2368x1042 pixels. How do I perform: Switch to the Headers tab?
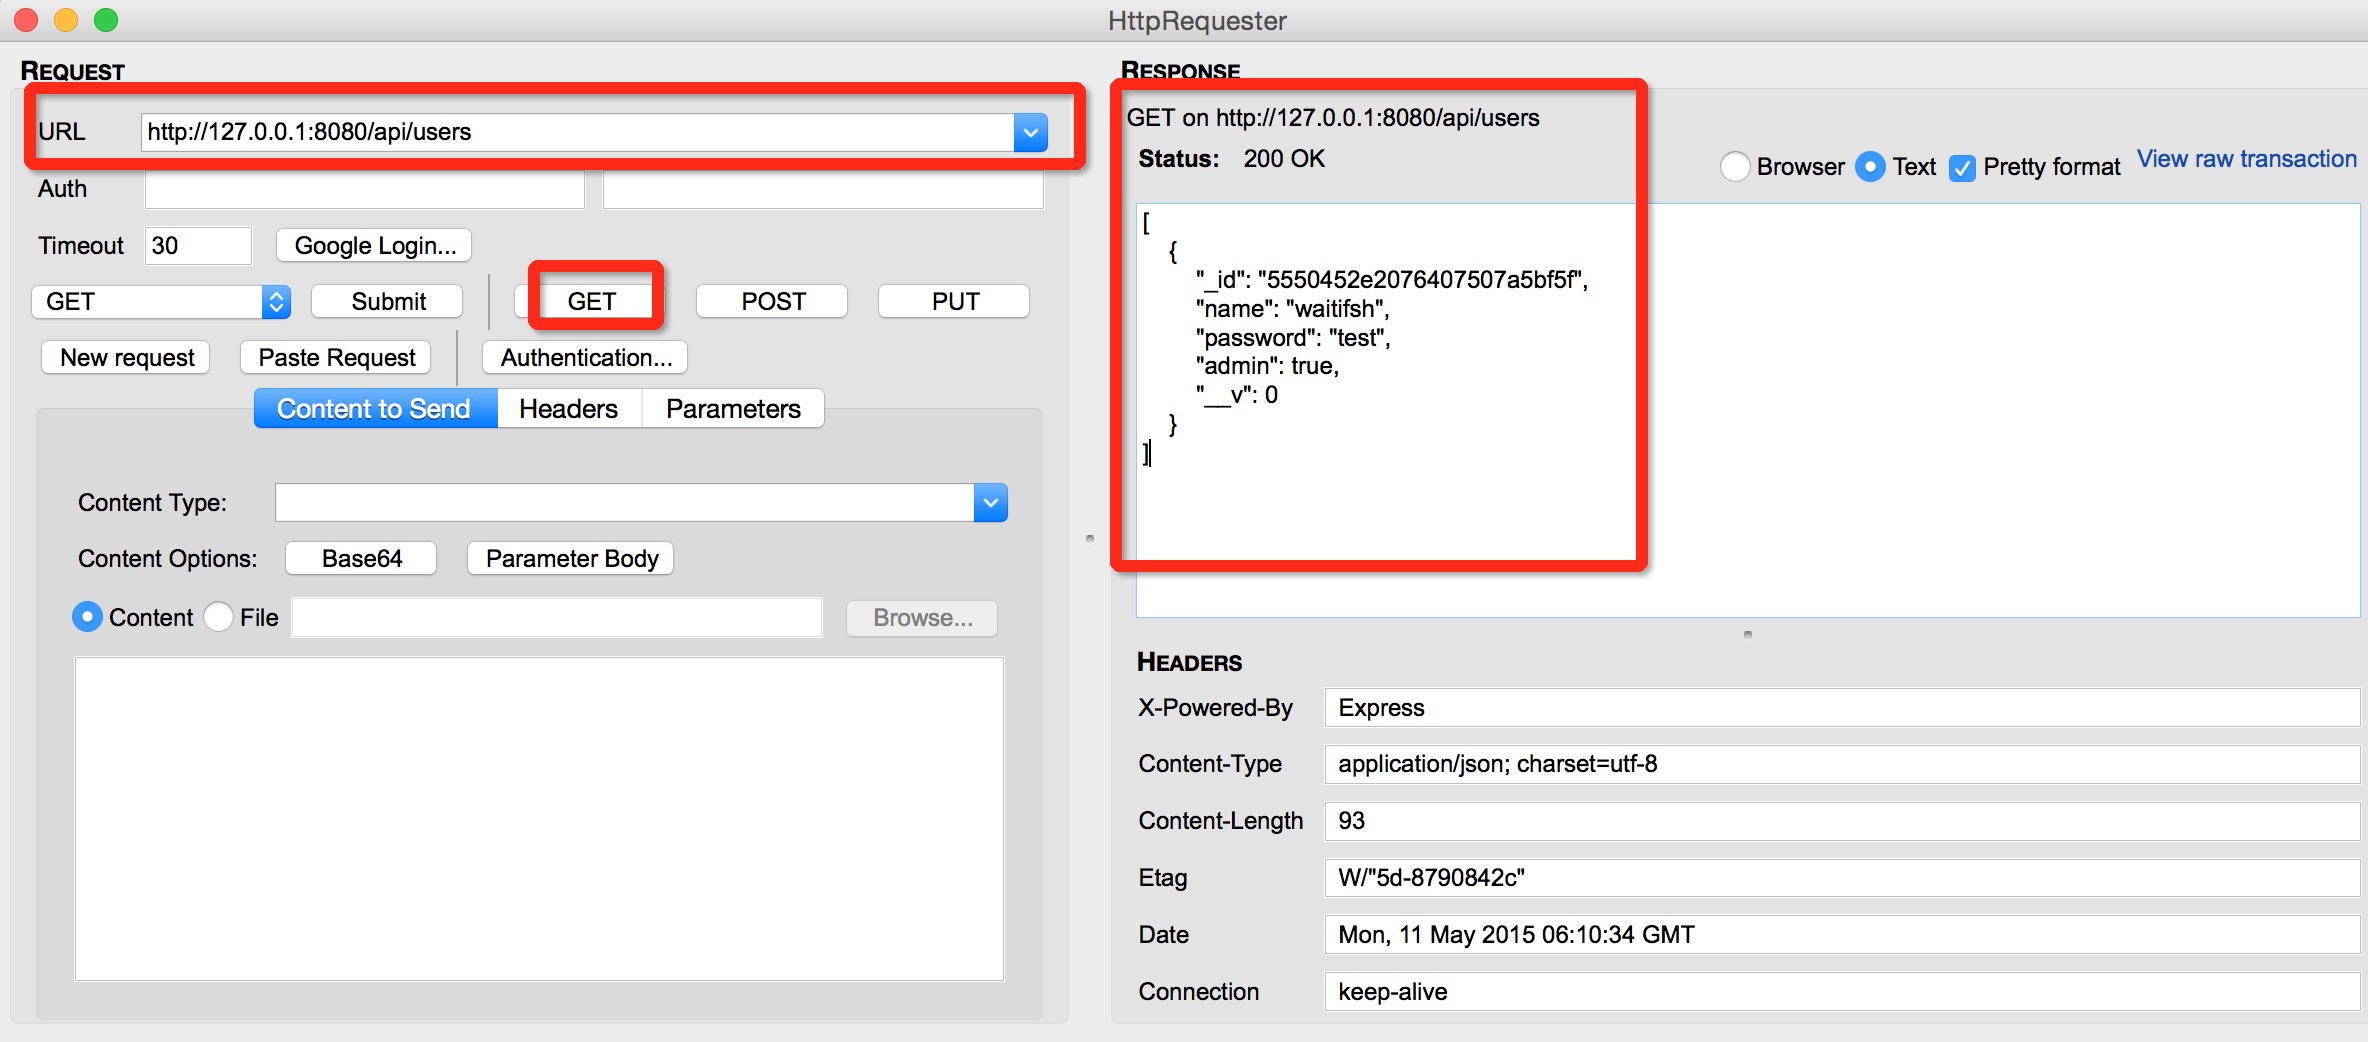569,409
